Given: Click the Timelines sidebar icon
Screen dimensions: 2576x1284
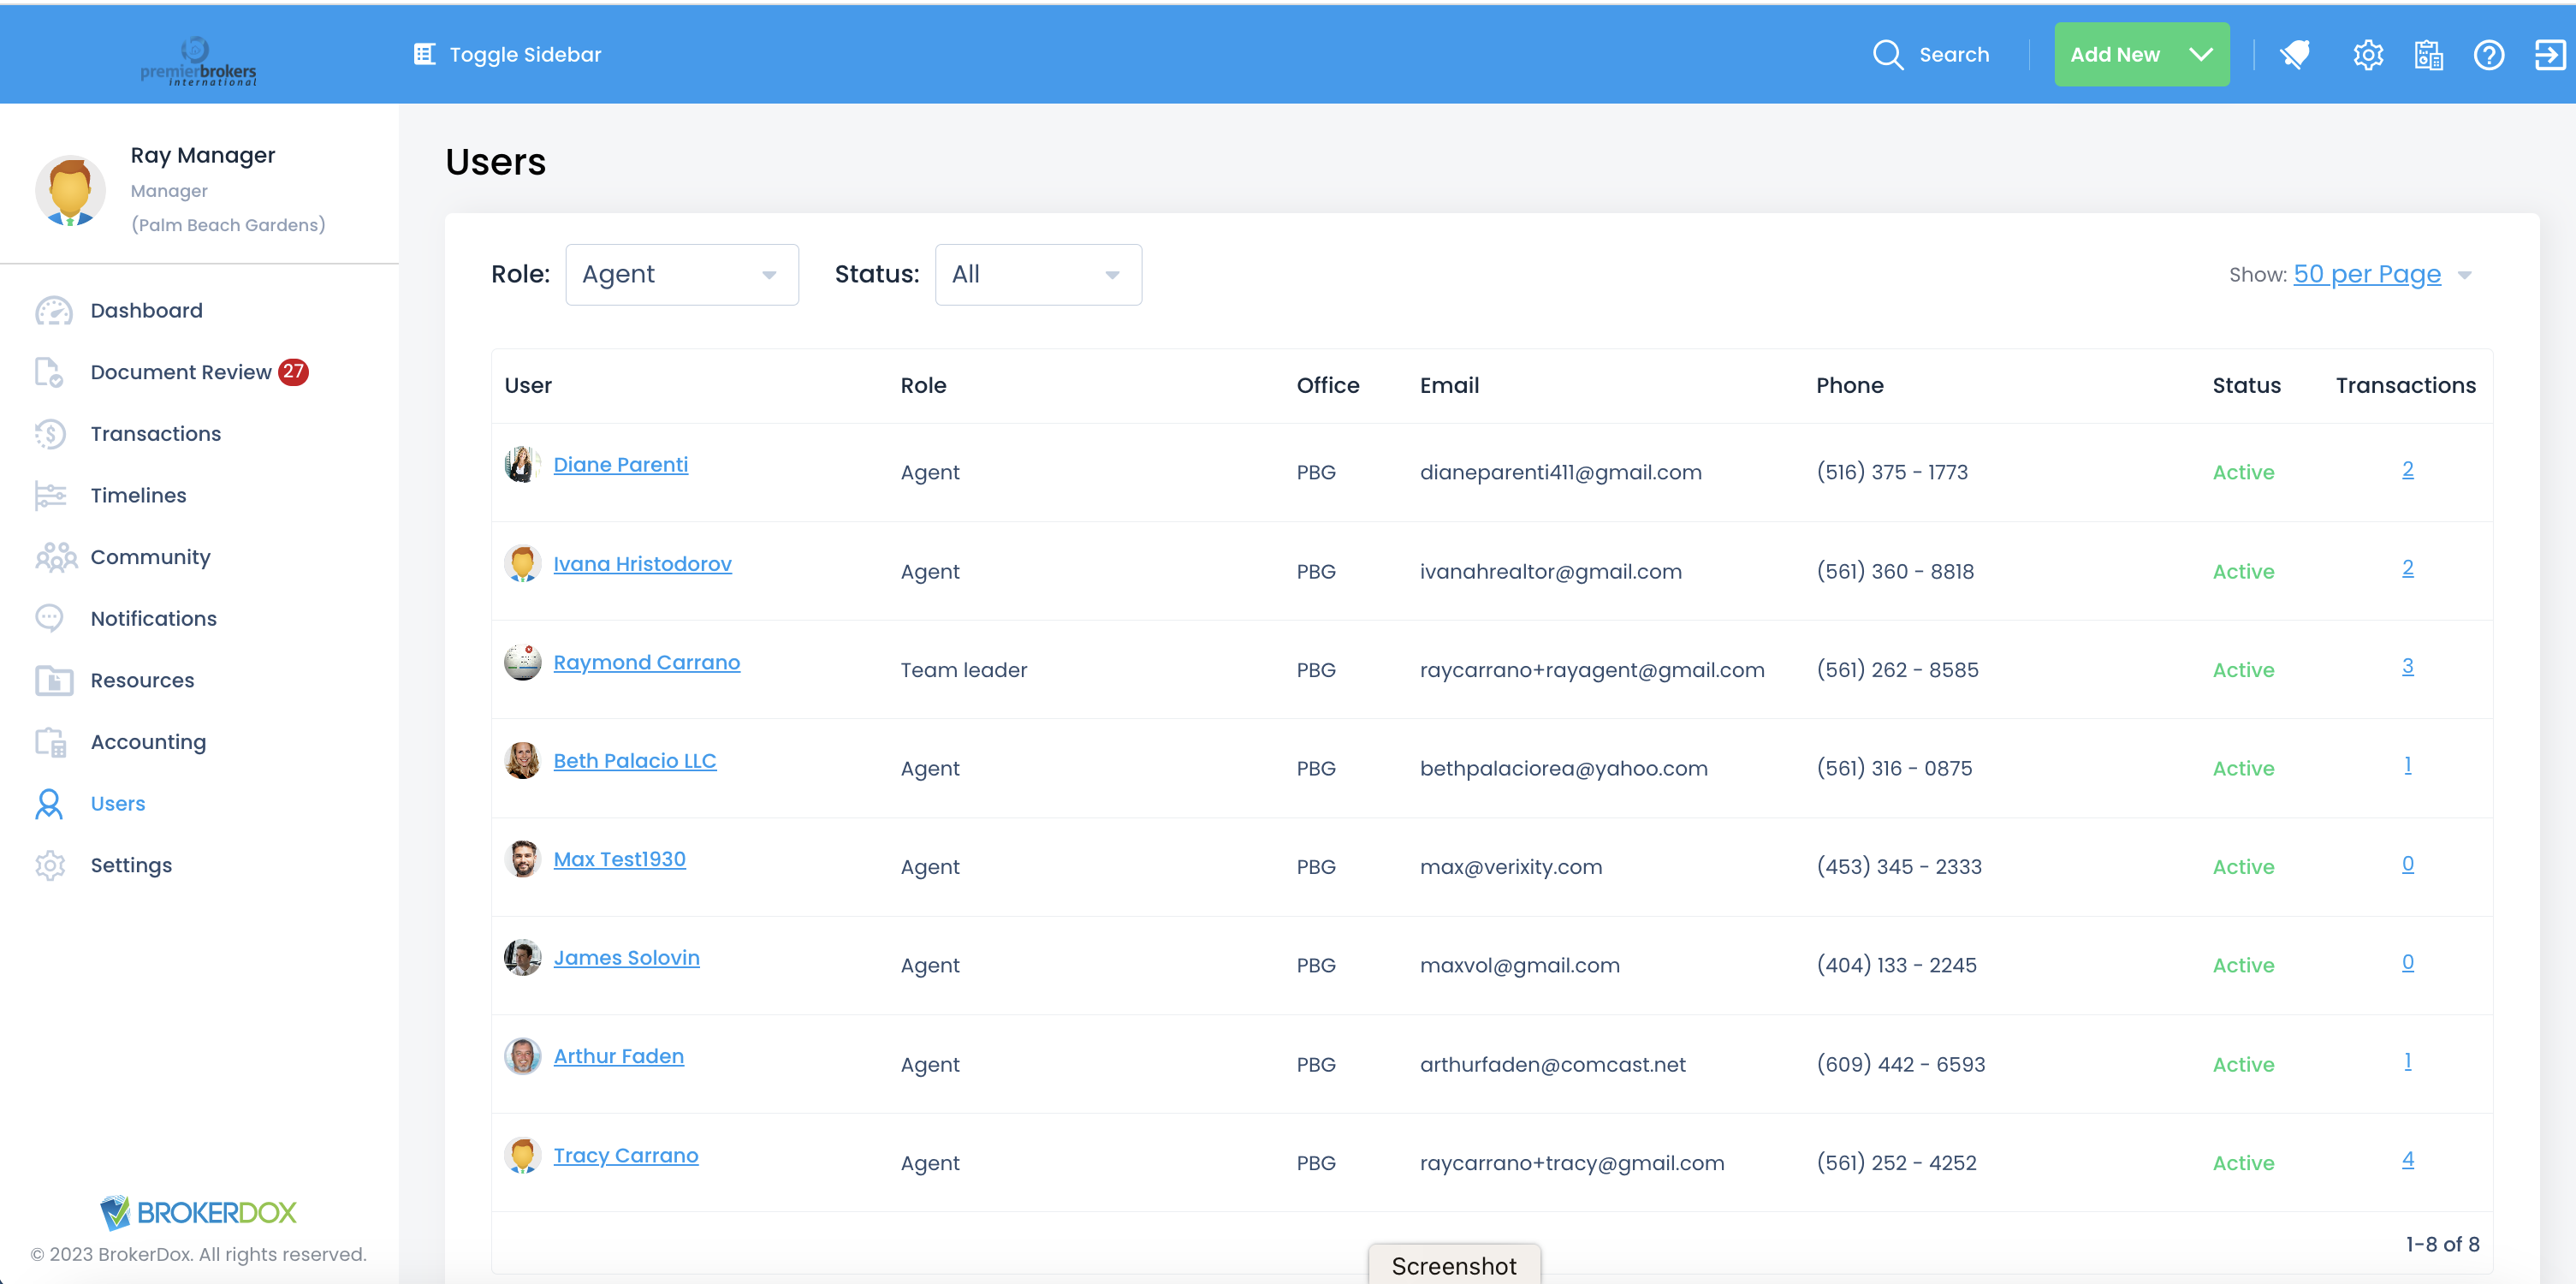Looking at the screenshot, I should point(49,495).
